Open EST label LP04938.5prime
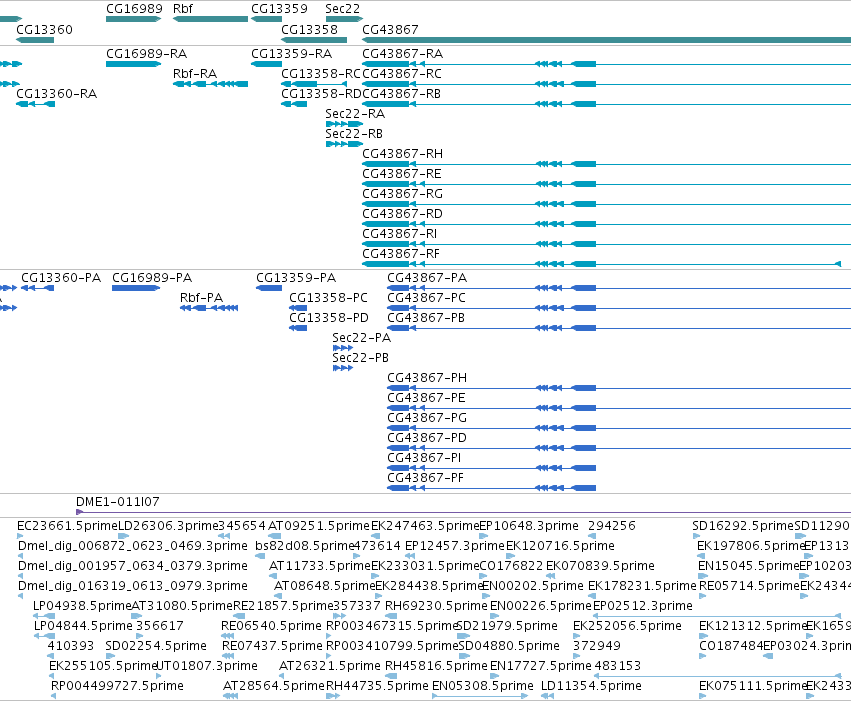The width and height of the screenshot is (851, 701). pos(82,607)
